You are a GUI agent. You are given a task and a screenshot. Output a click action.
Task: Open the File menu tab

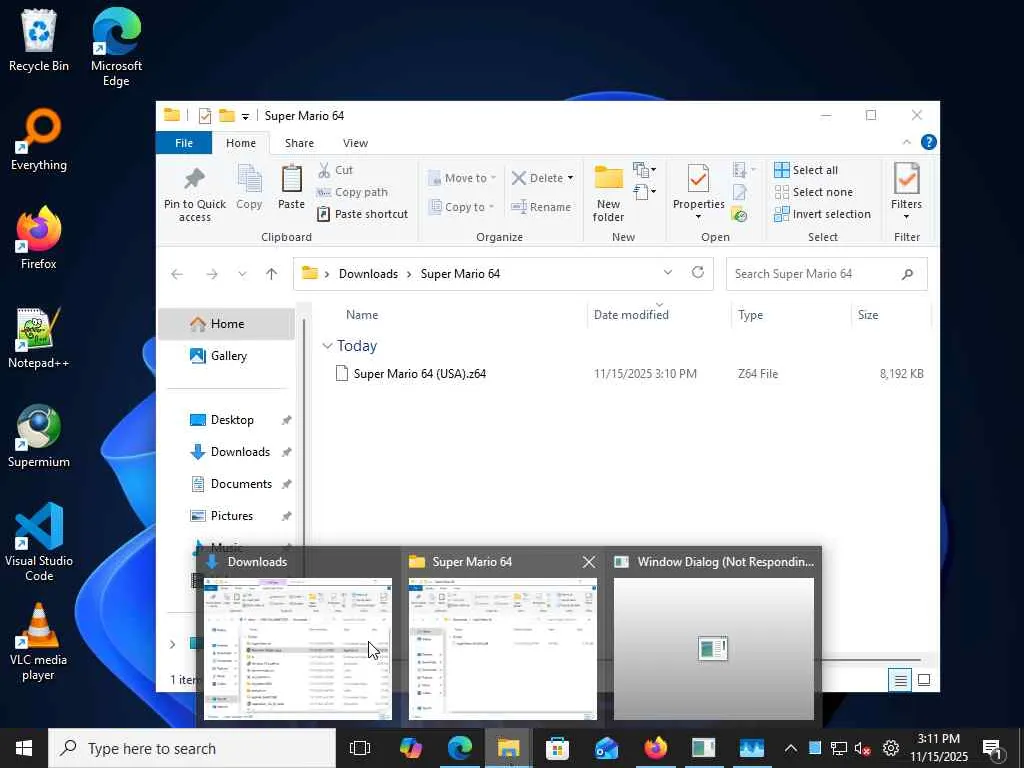[184, 143]
